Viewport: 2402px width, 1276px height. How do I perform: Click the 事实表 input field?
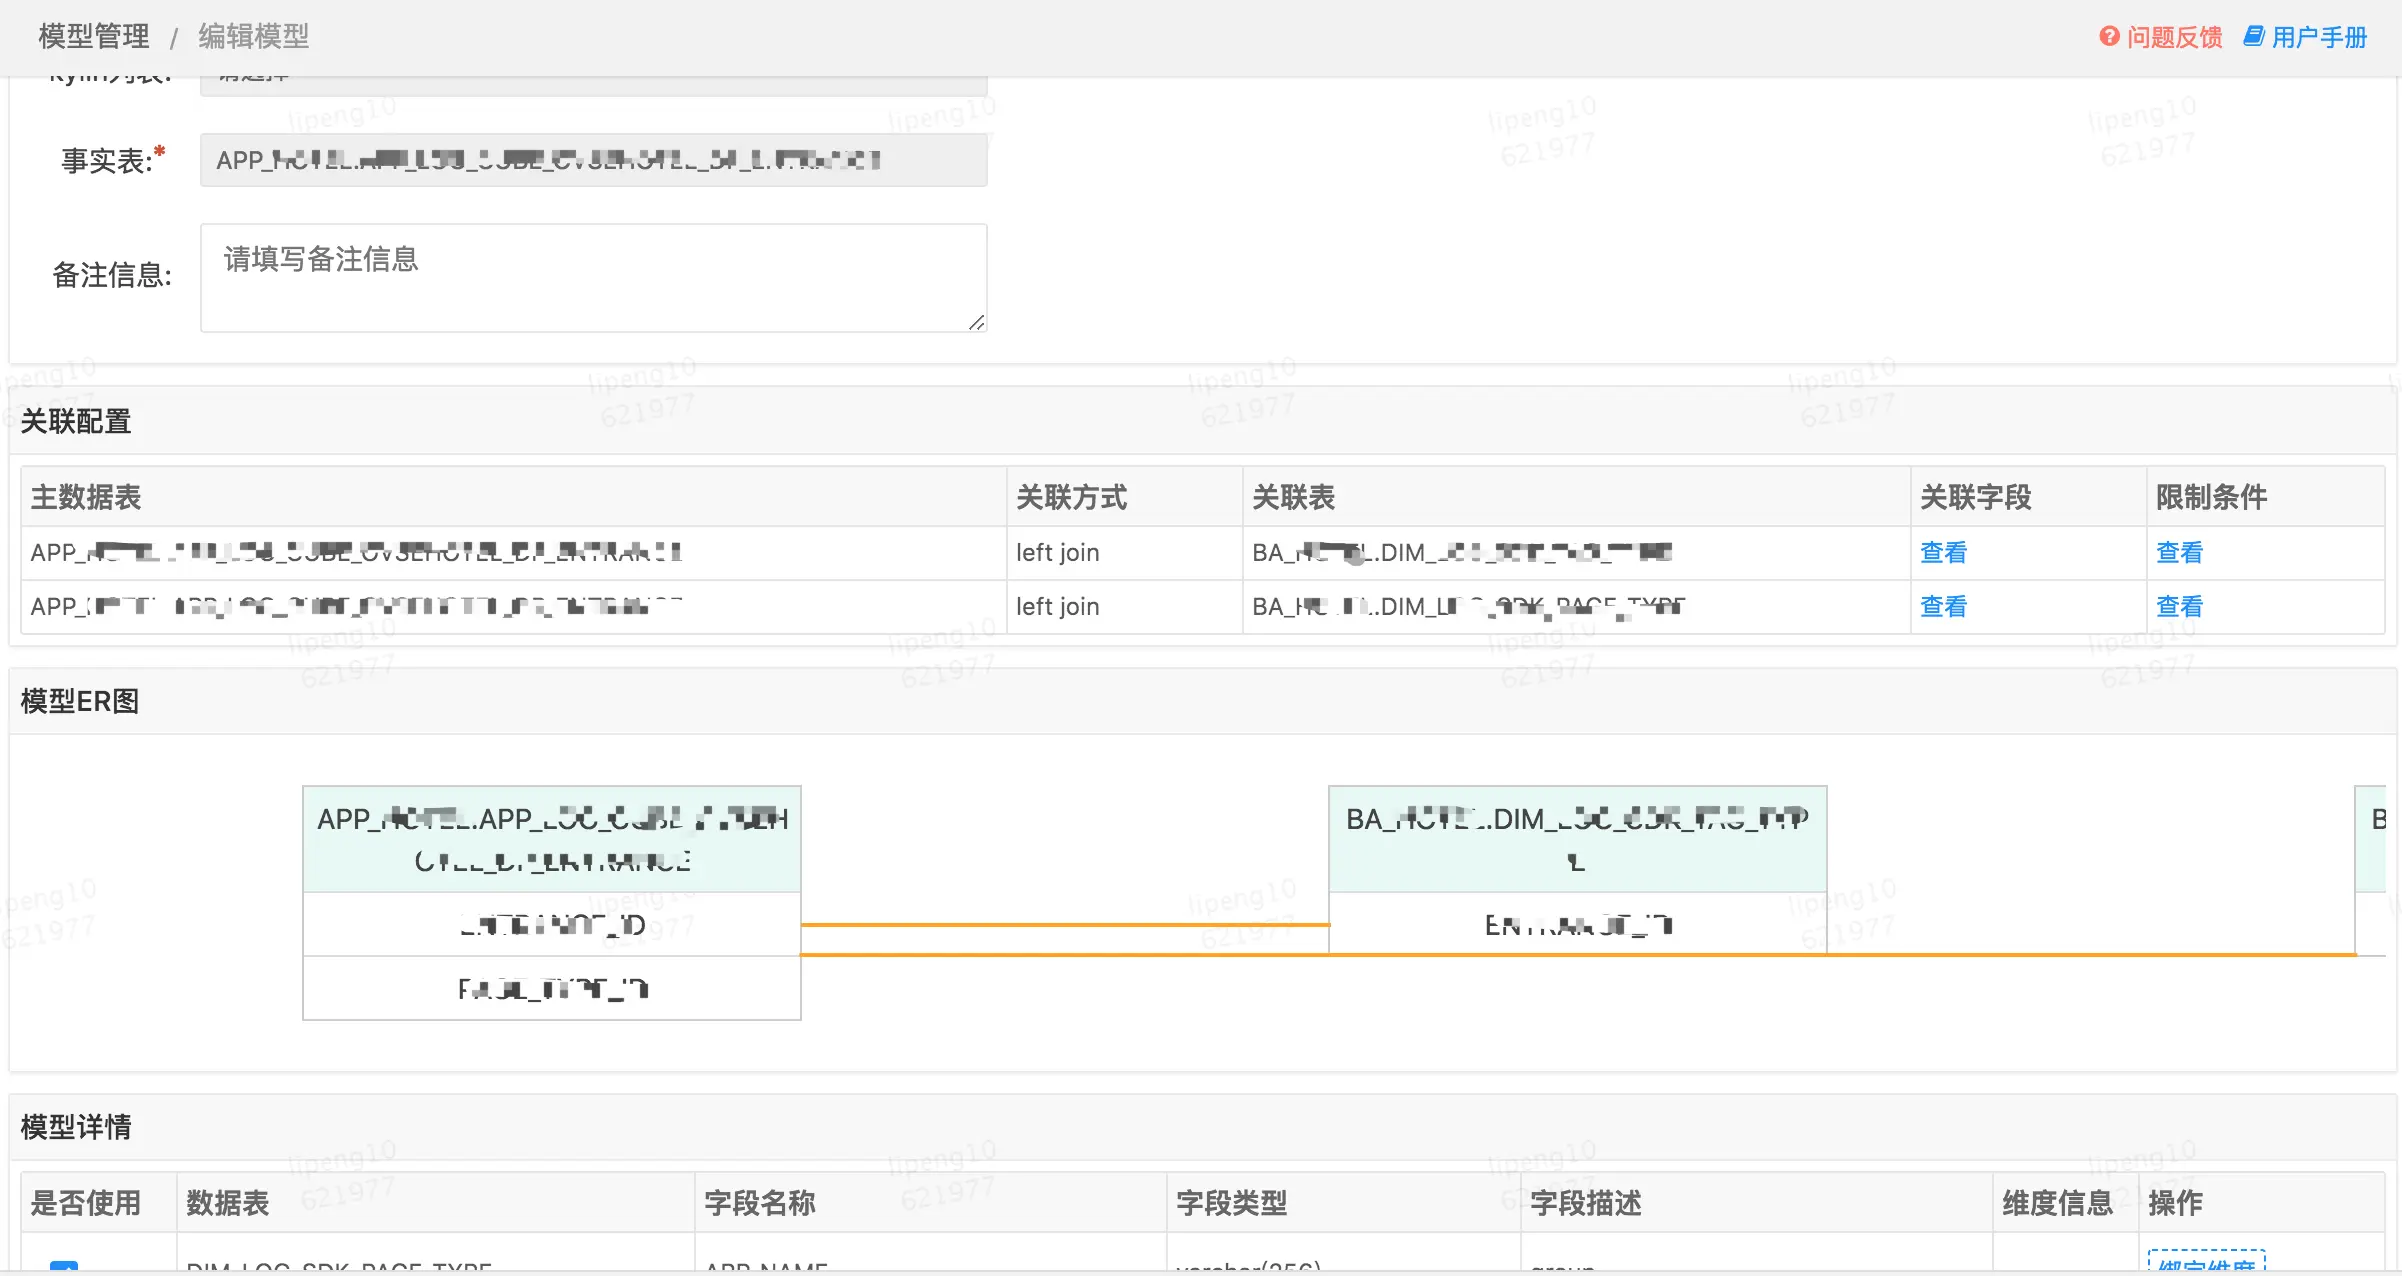(593, 160)
